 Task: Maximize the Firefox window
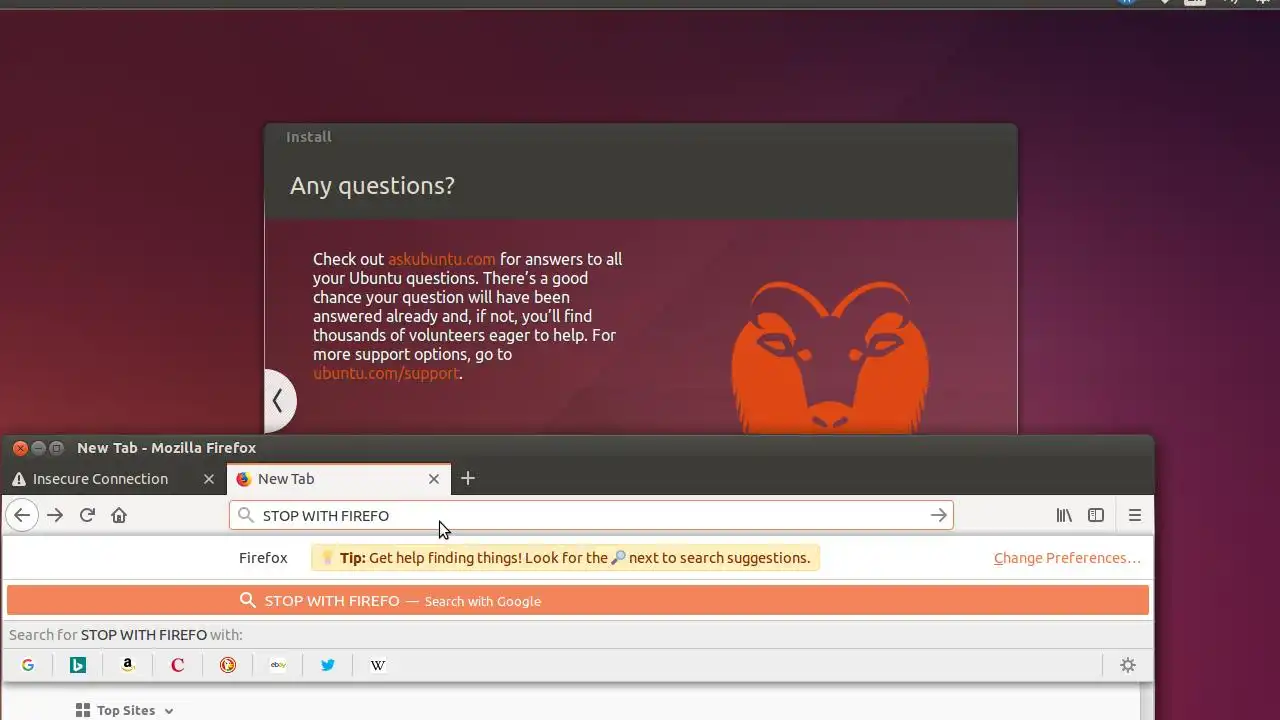tap(56, 448)
